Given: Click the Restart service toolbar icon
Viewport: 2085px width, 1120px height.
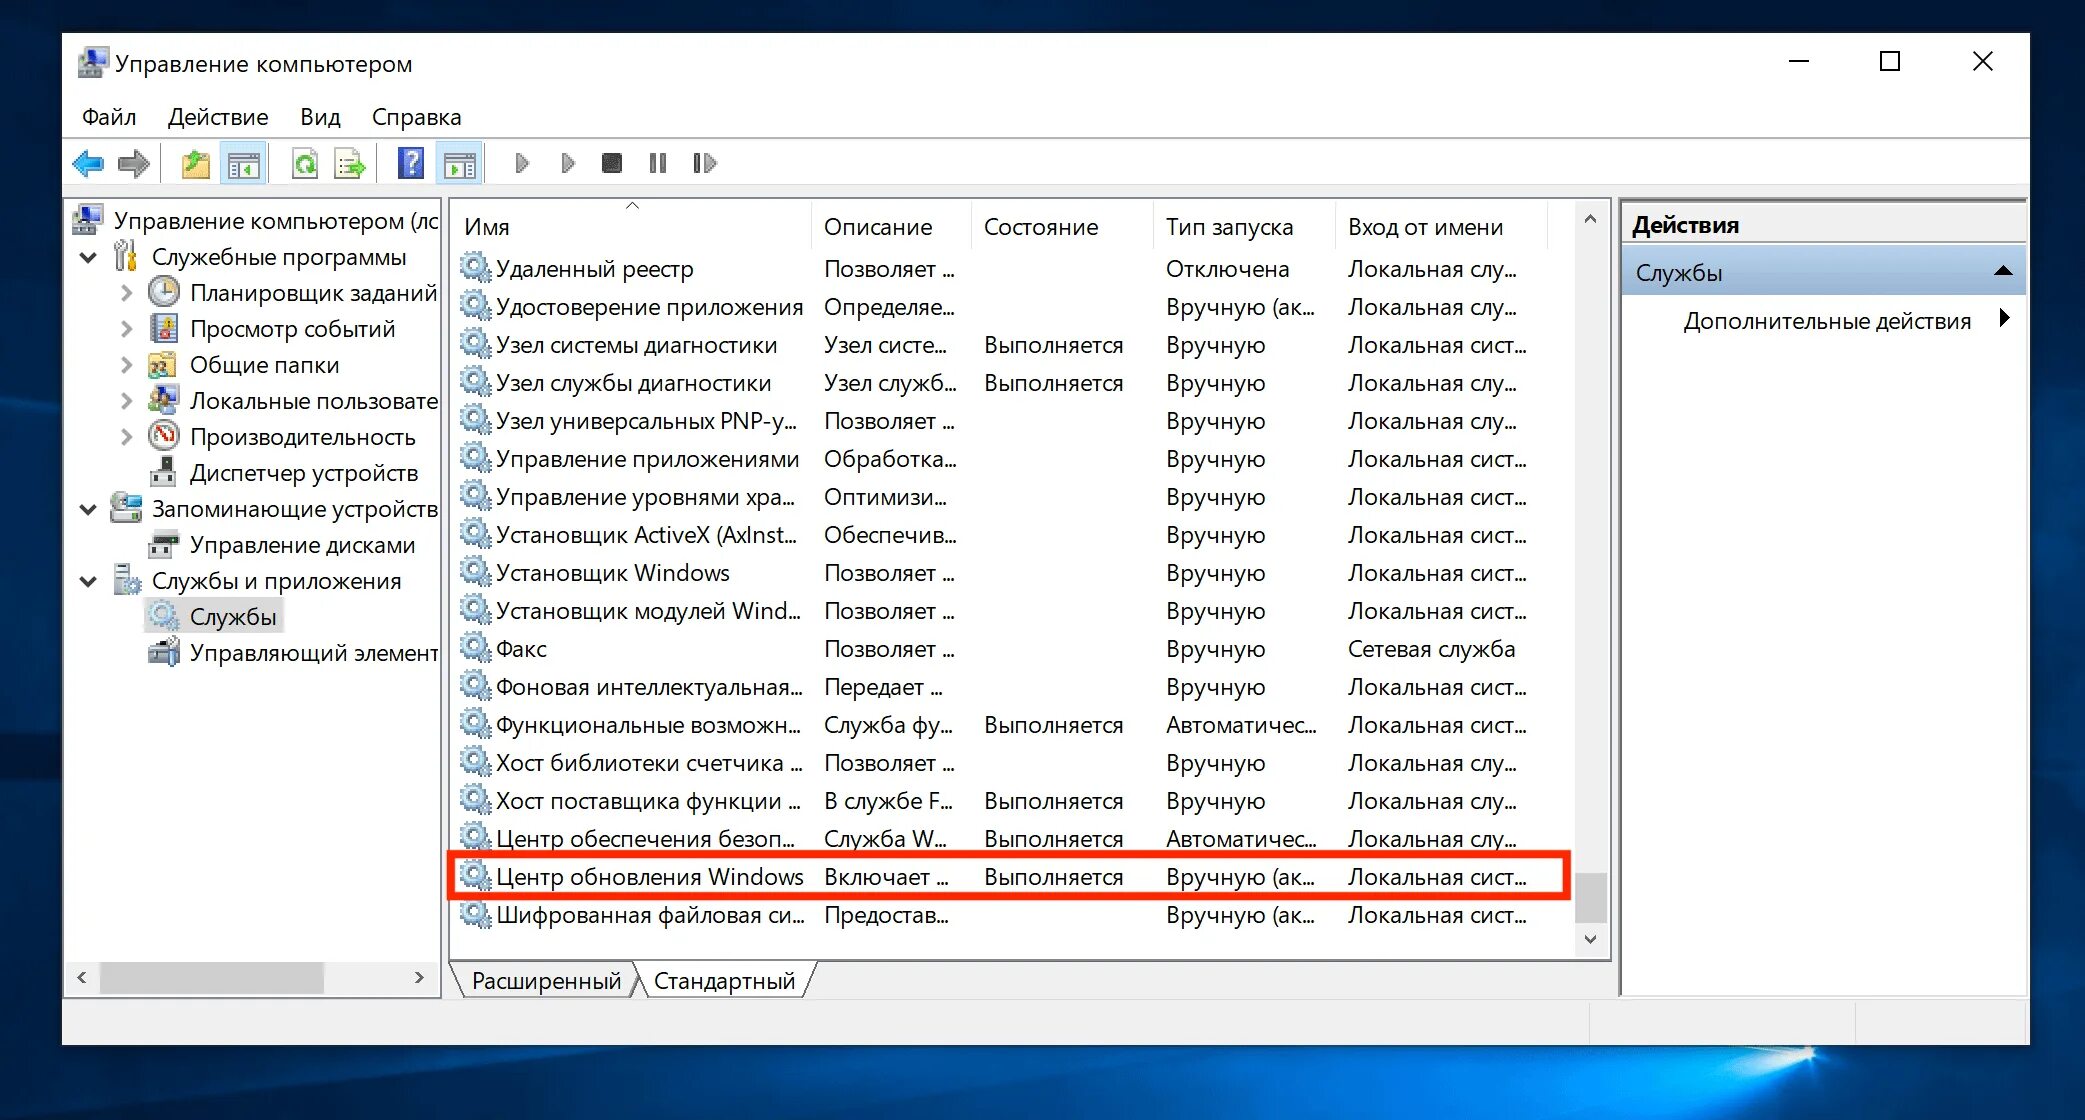Looking at the screenshot, I should (704, 163).
